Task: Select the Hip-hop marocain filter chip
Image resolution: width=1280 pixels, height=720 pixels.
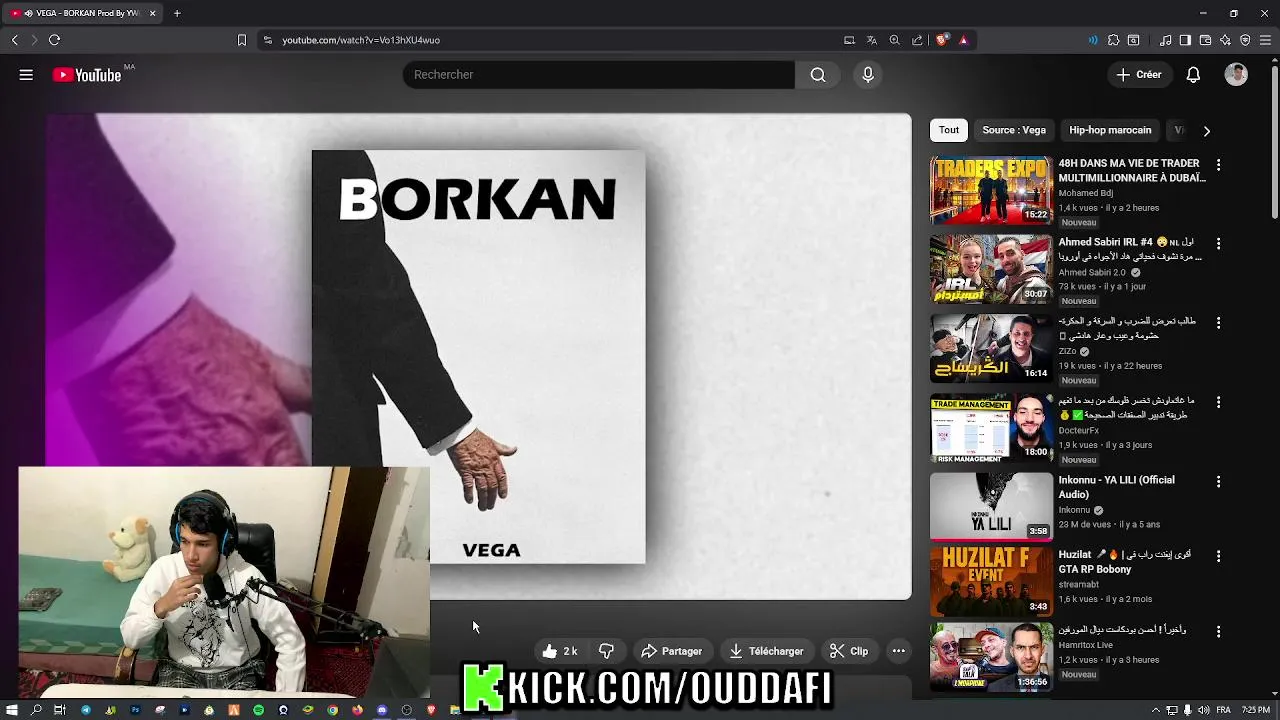Action: click(x=1110, y=130)
